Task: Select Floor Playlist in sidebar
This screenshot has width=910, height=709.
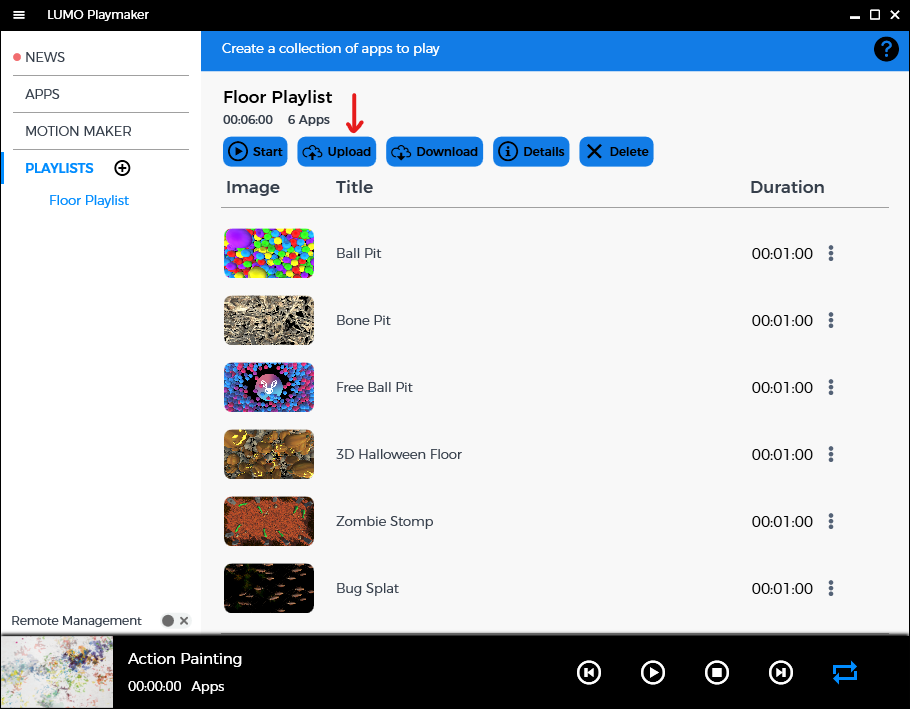Action: pyautogui.click(x=89, y=201)
